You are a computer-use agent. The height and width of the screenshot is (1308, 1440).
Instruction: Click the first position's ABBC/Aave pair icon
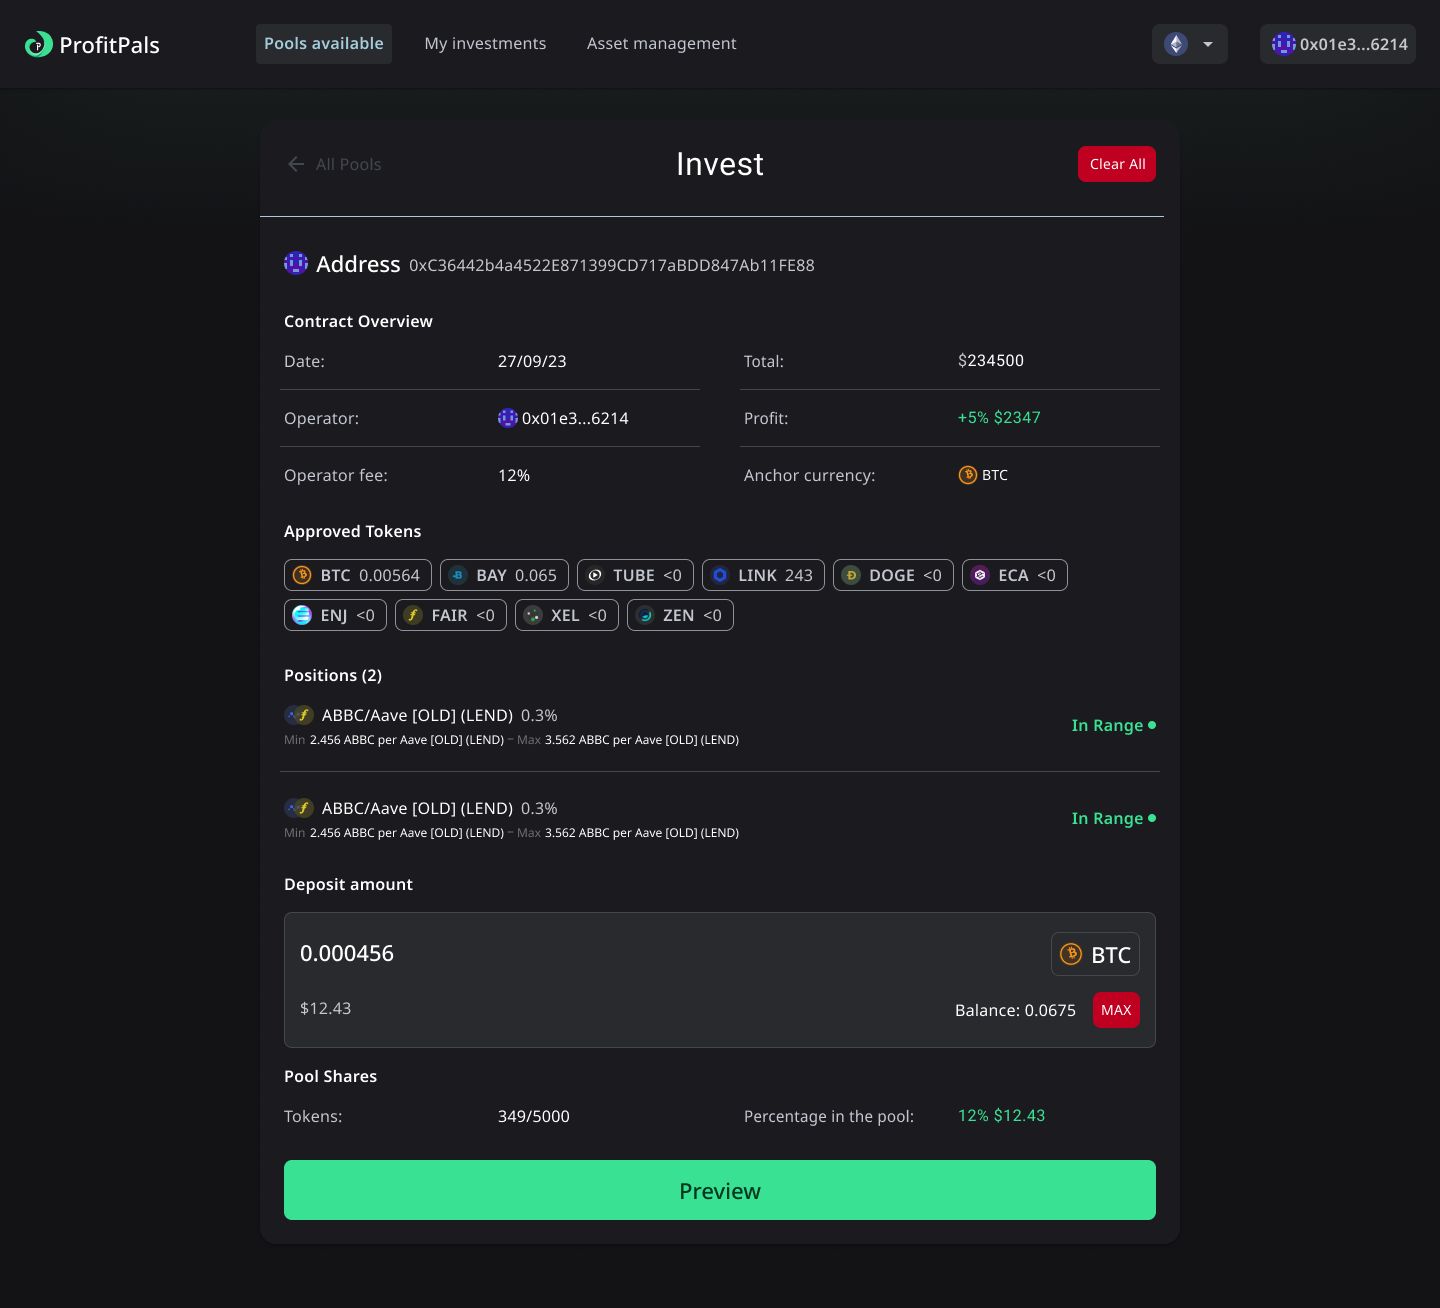coord(299,715)
